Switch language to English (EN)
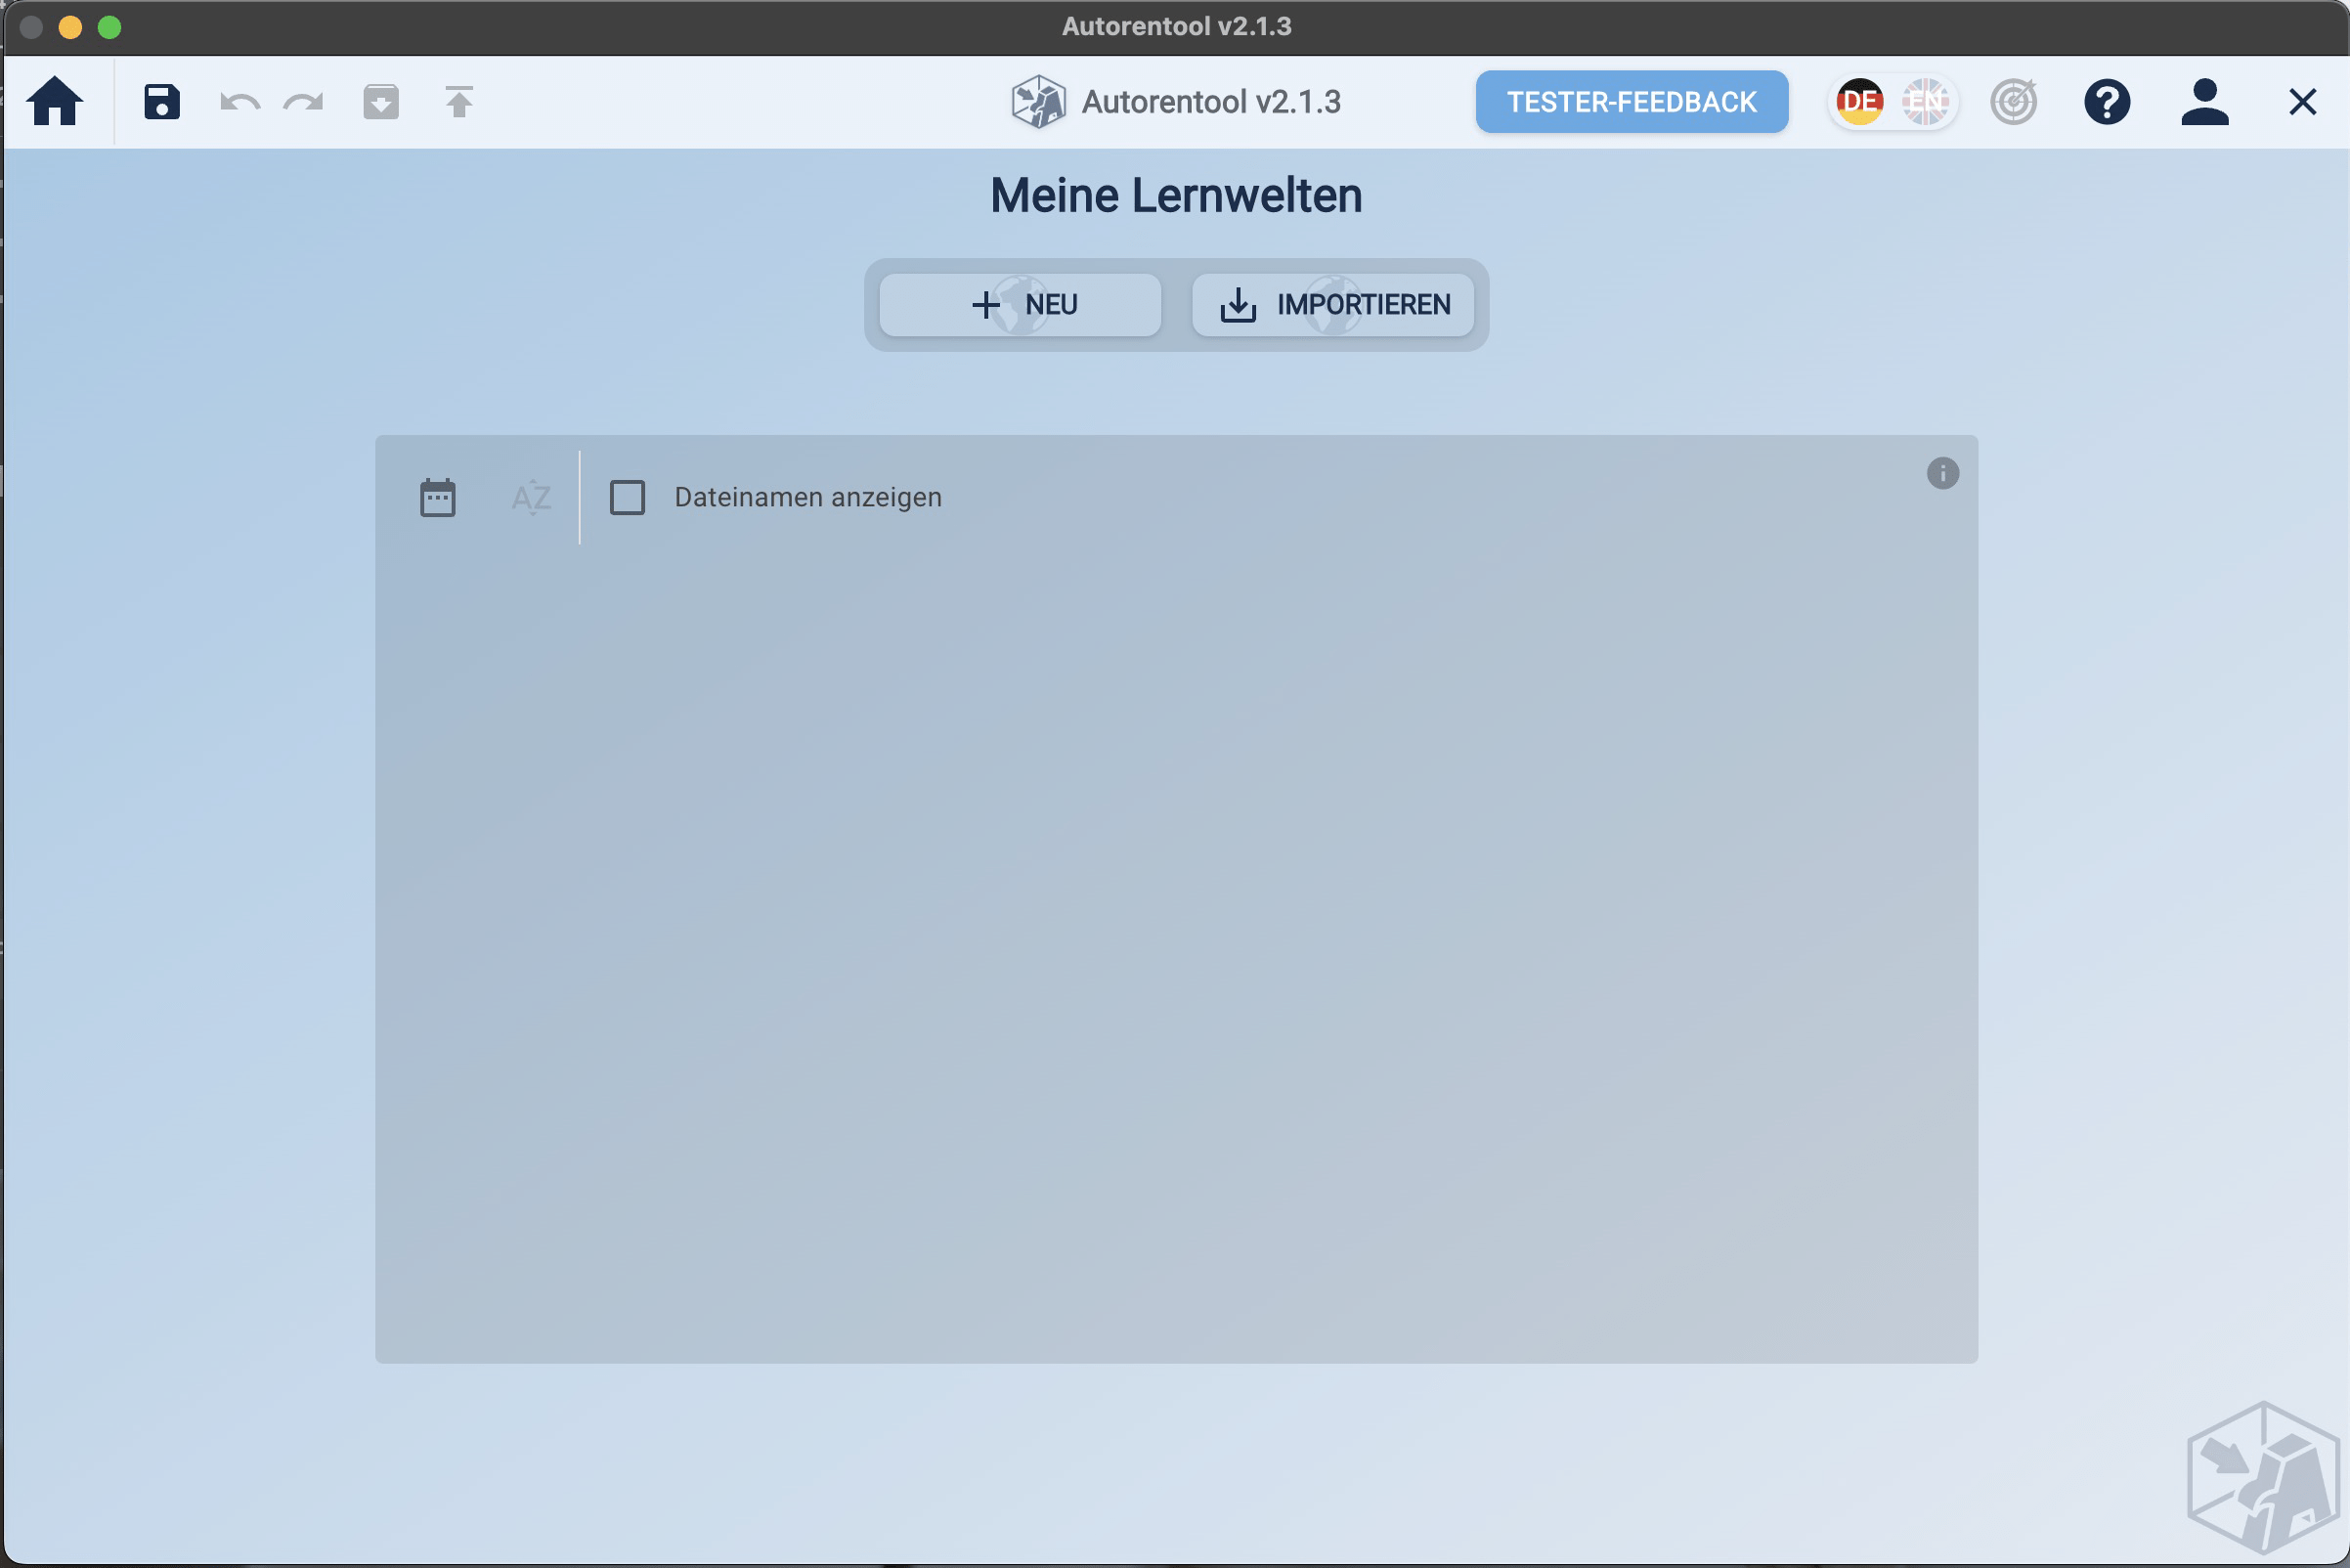 [1925, 102]
